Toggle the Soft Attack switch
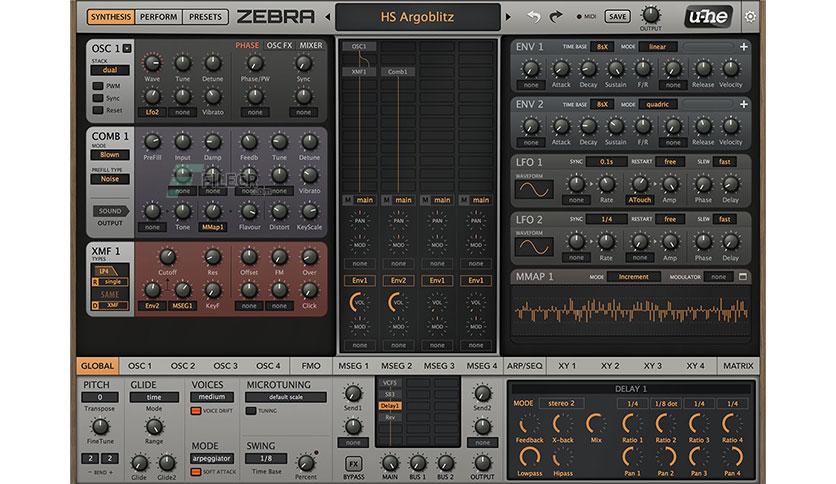 pos(196,472)
